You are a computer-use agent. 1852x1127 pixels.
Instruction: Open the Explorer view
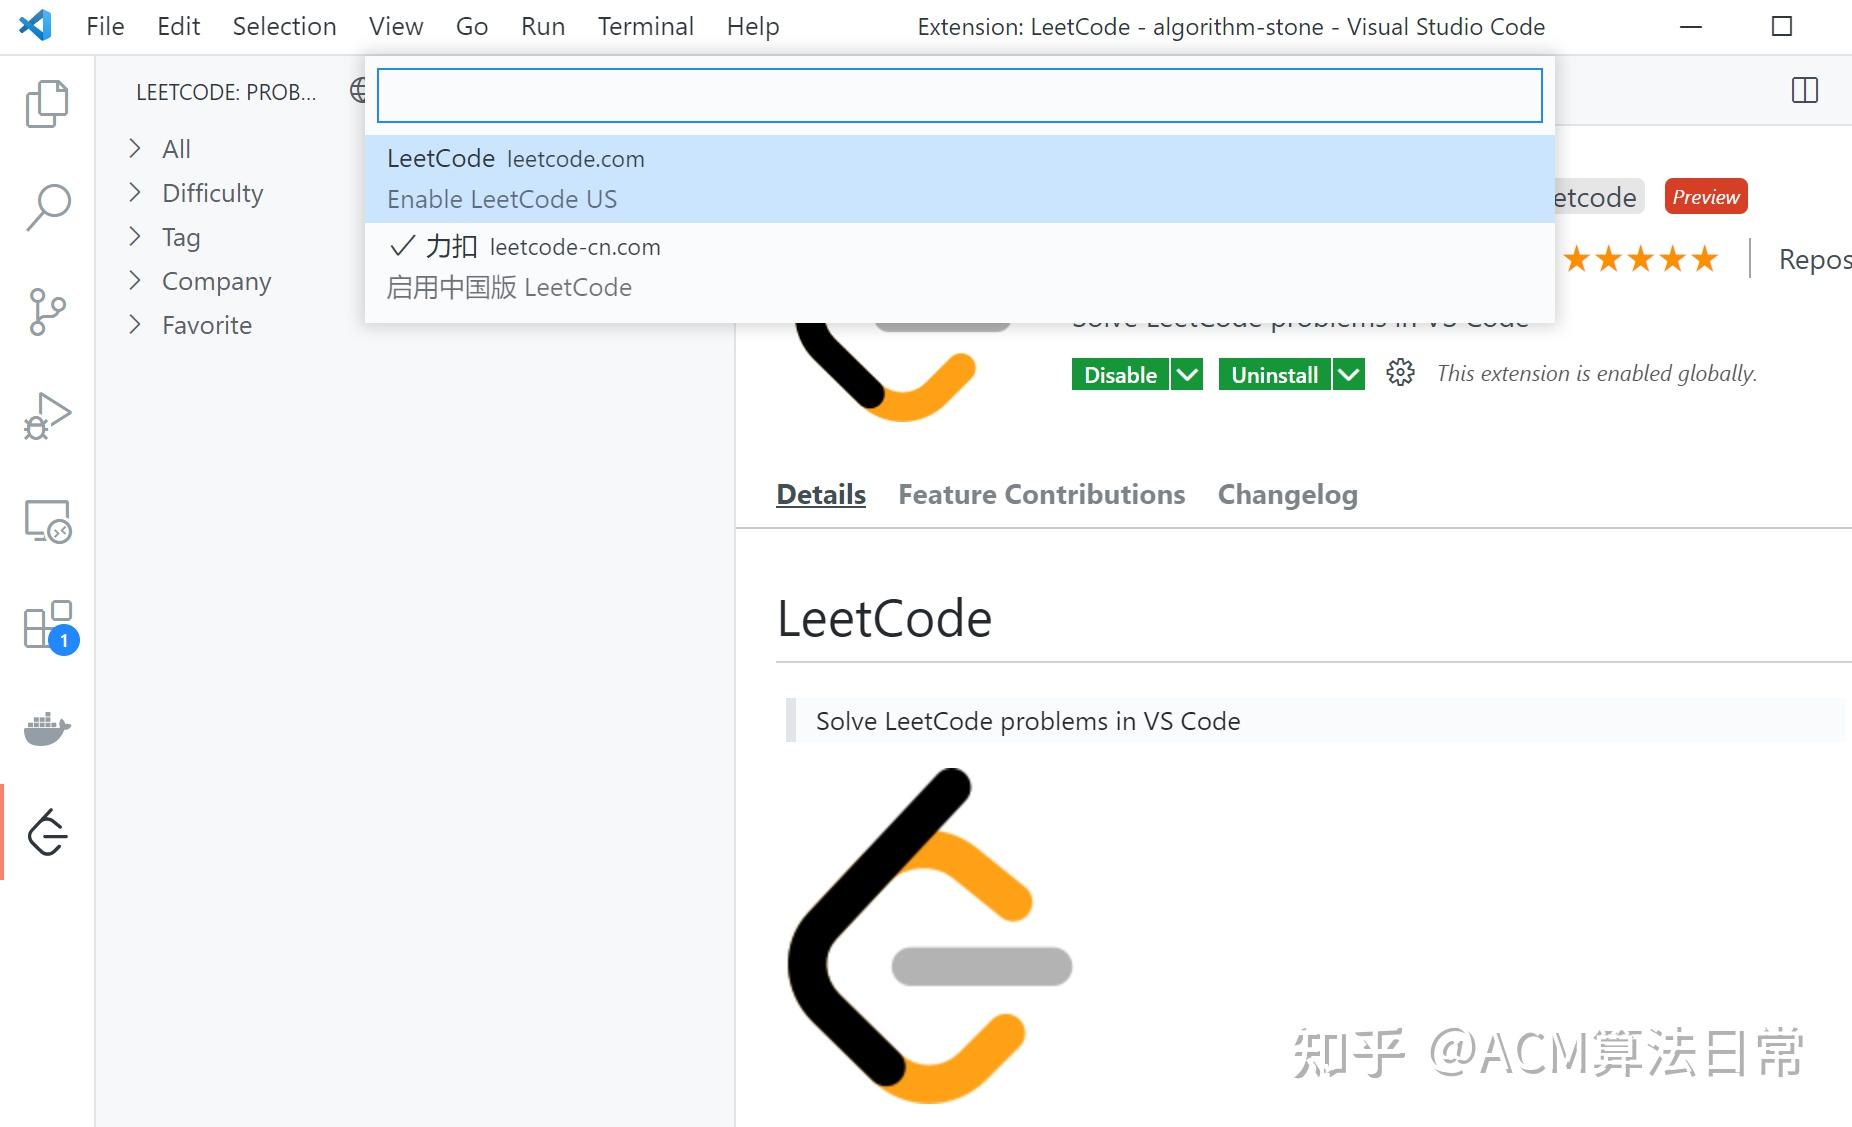tap(47, 103)
